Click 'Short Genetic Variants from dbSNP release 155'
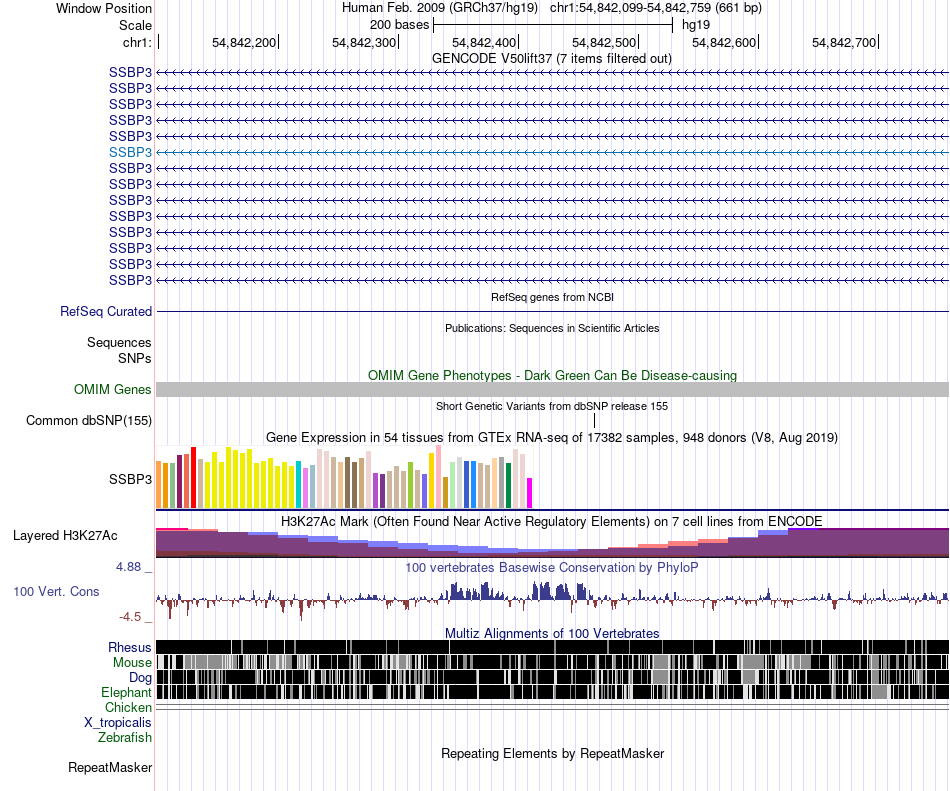 click(x=552, y=406)
